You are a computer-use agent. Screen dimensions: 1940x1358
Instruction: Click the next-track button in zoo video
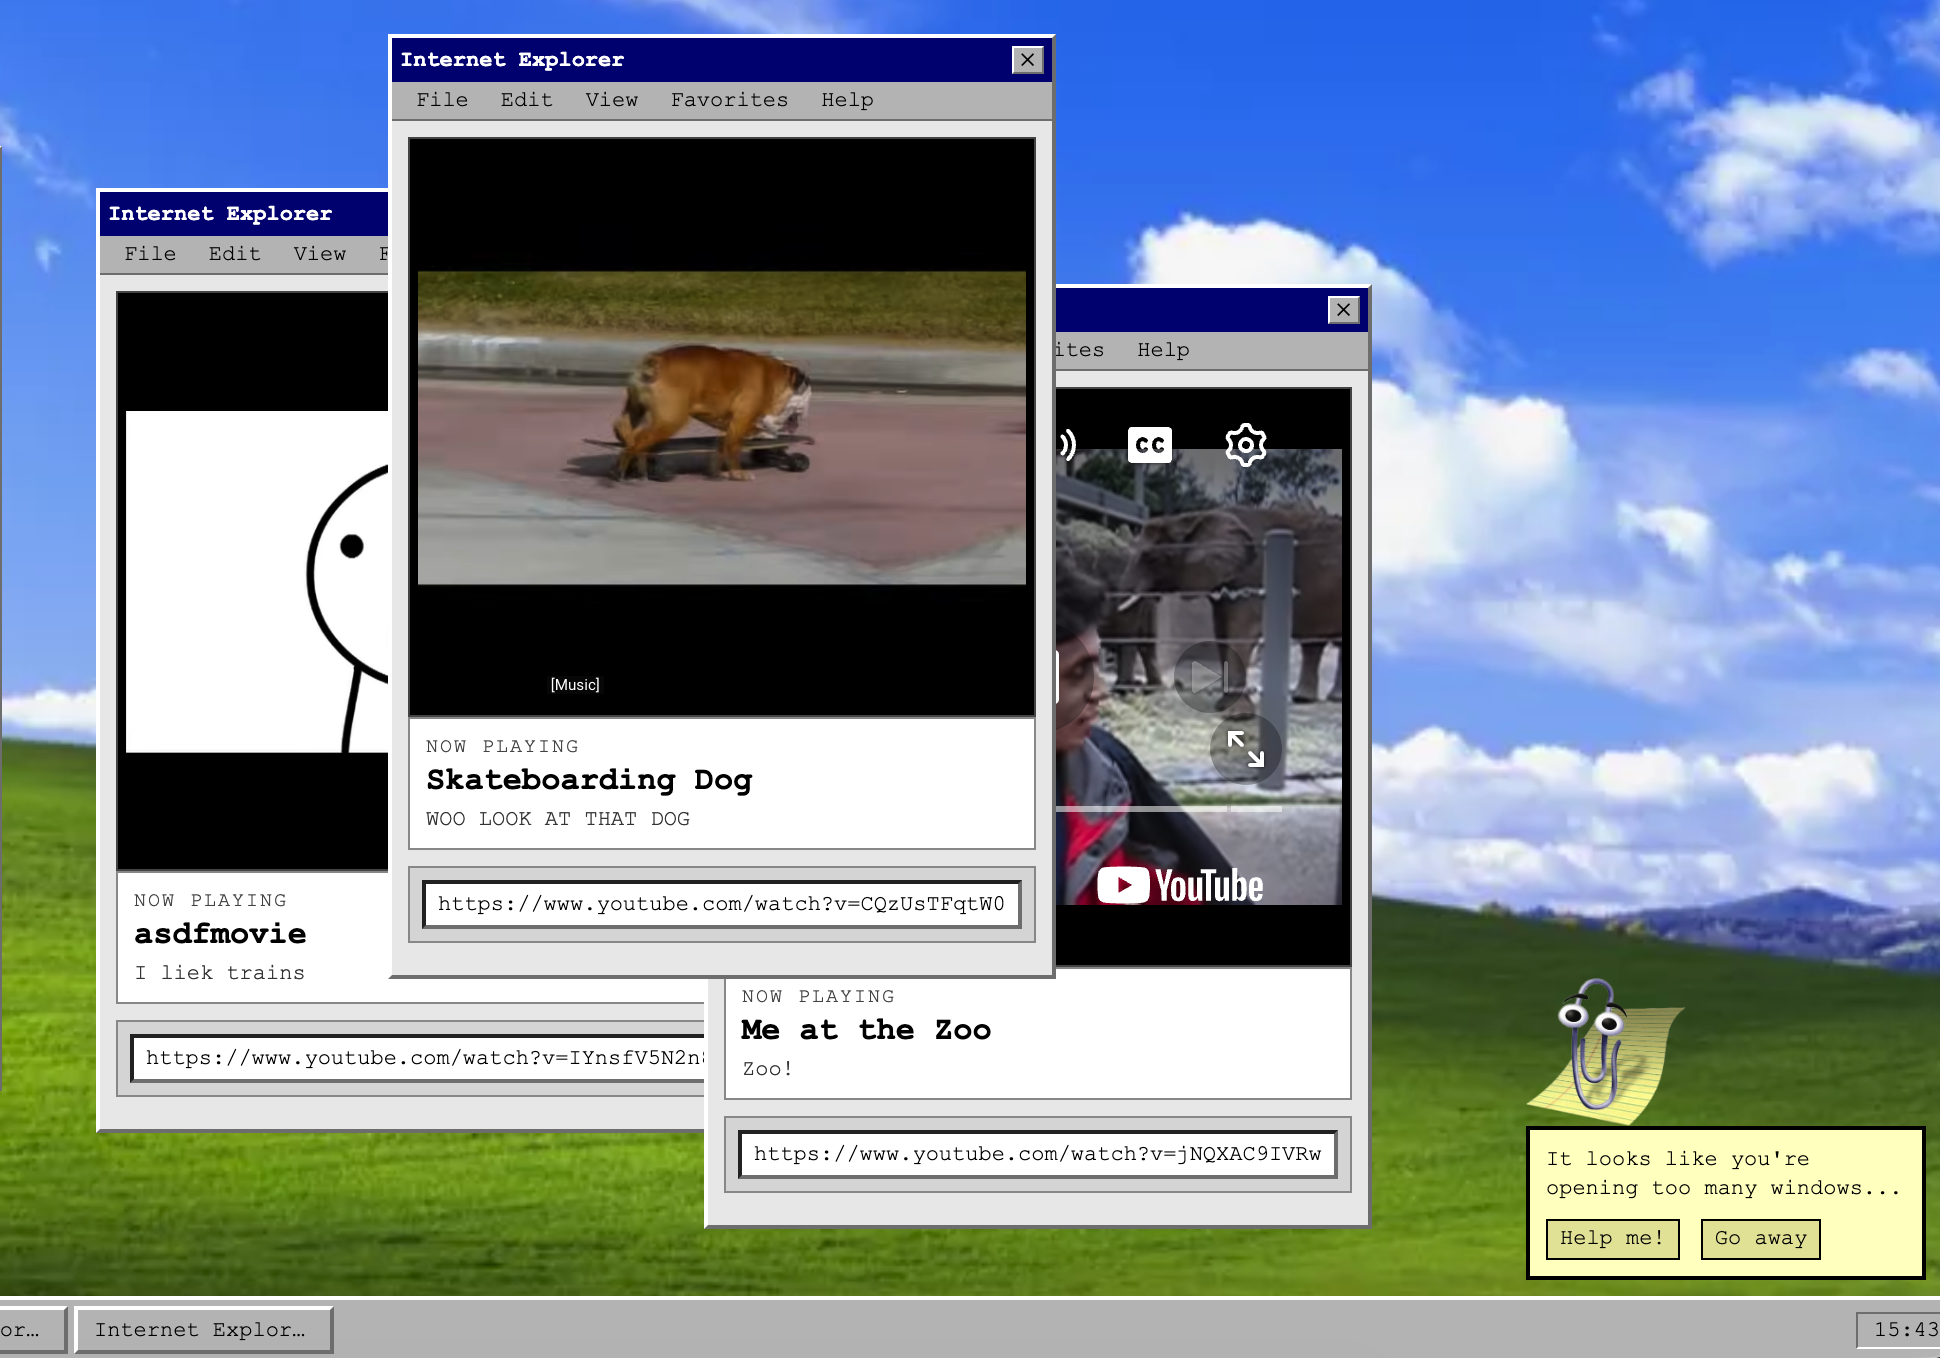click(1208, 677)
